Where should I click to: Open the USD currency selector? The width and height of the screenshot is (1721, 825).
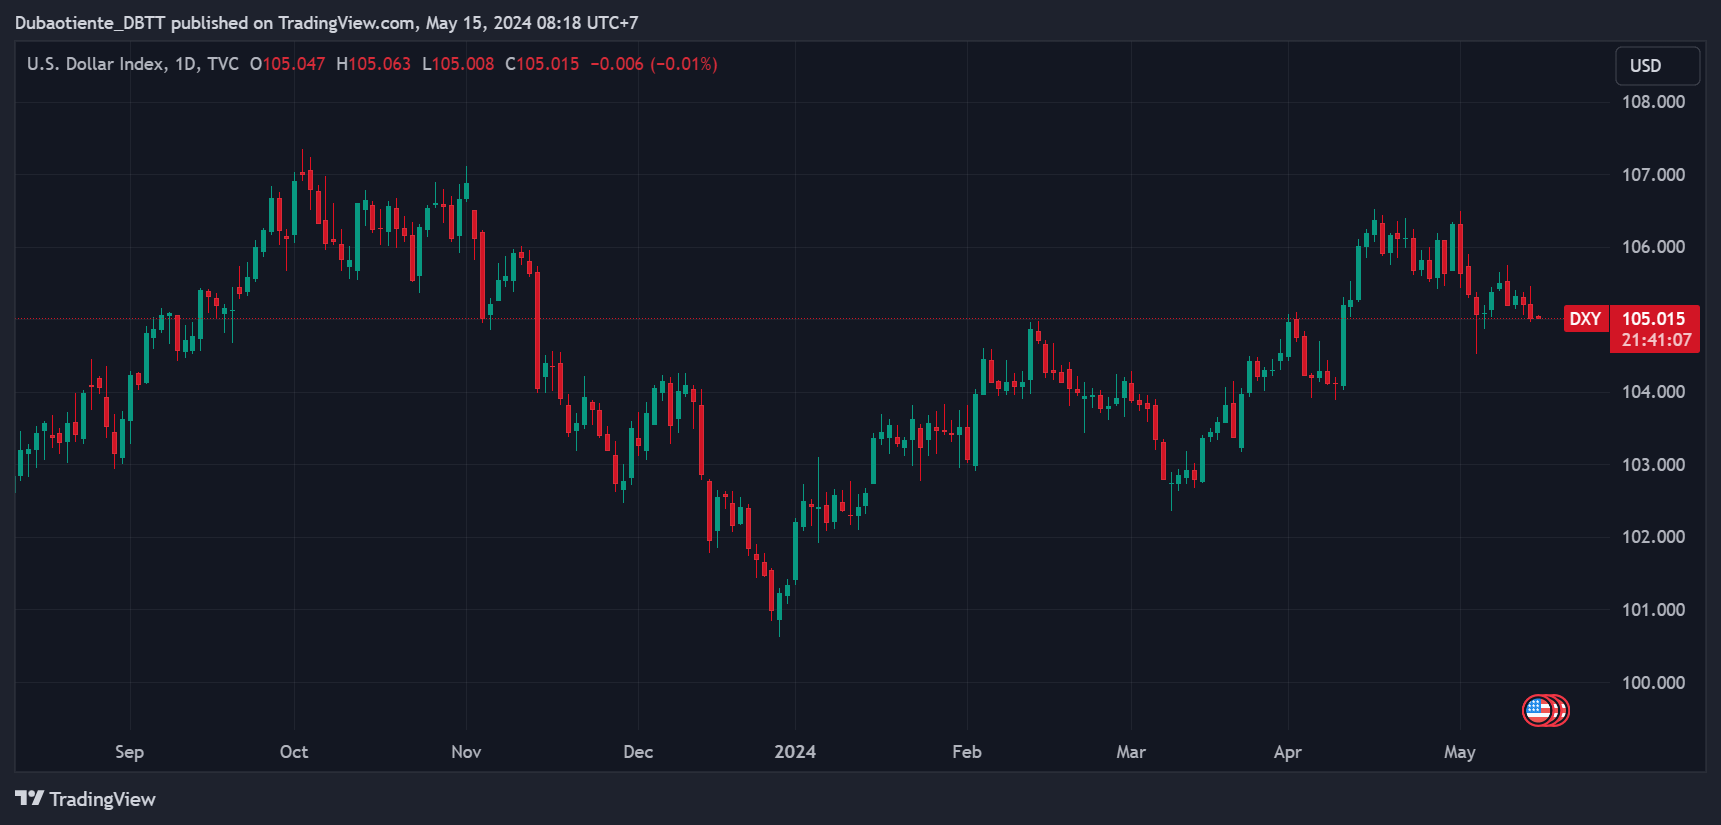pos(1657,66)
